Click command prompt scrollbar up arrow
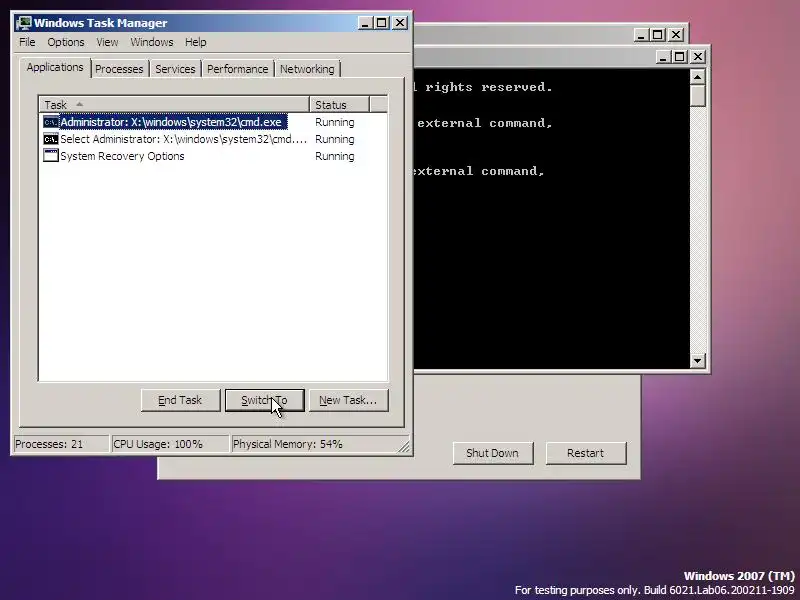The height and width of the screenshot is (600, 800). click(x=697, y=77)
